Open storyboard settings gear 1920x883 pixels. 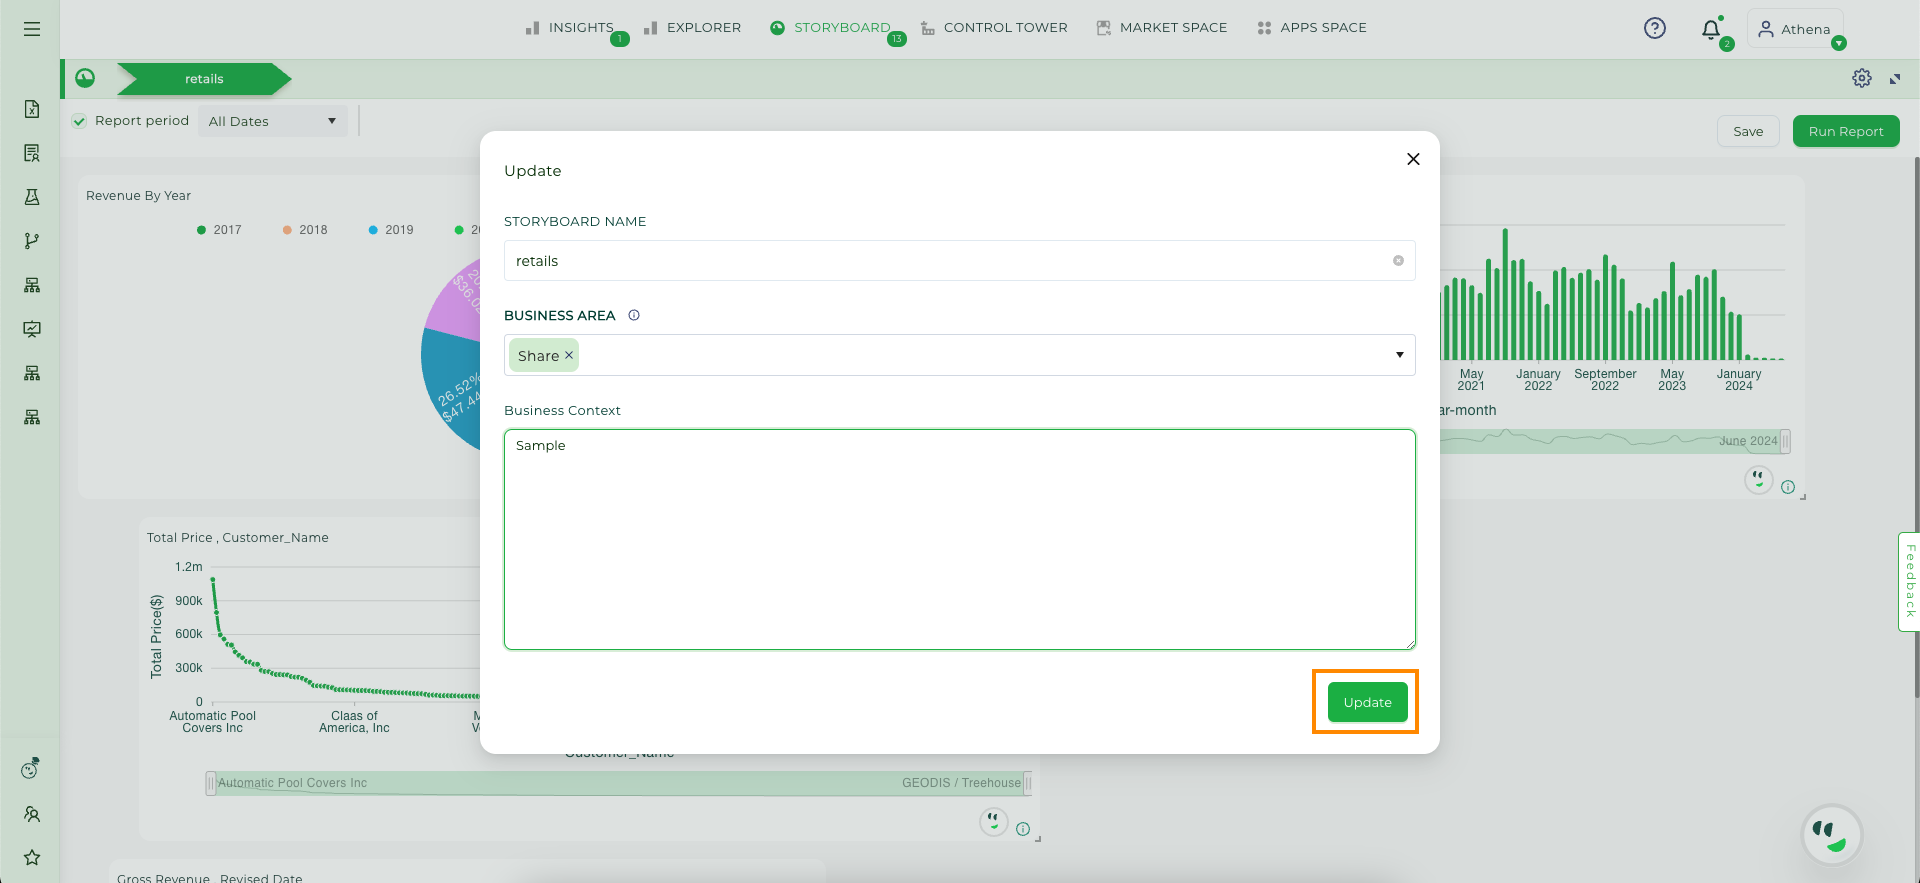point(1861,78)
